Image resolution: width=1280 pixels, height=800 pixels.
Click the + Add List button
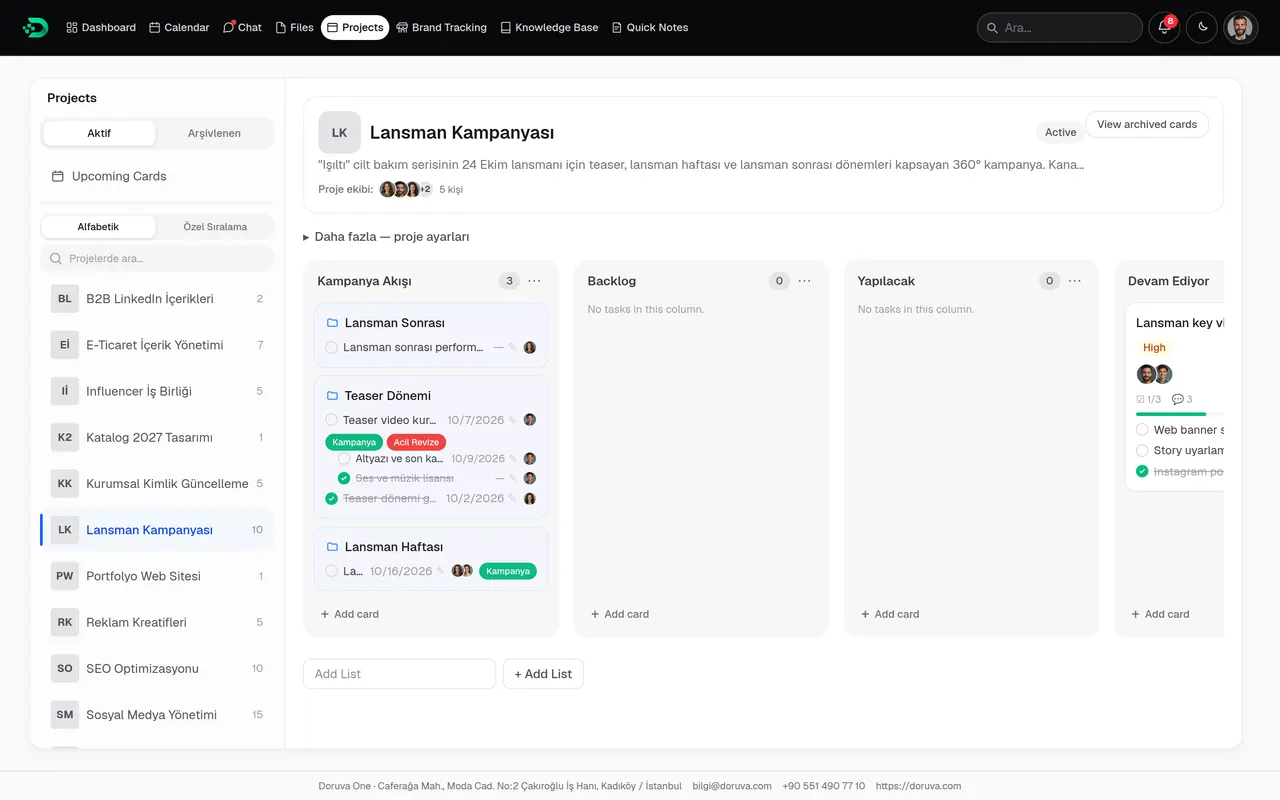click(x=543, y=674)
